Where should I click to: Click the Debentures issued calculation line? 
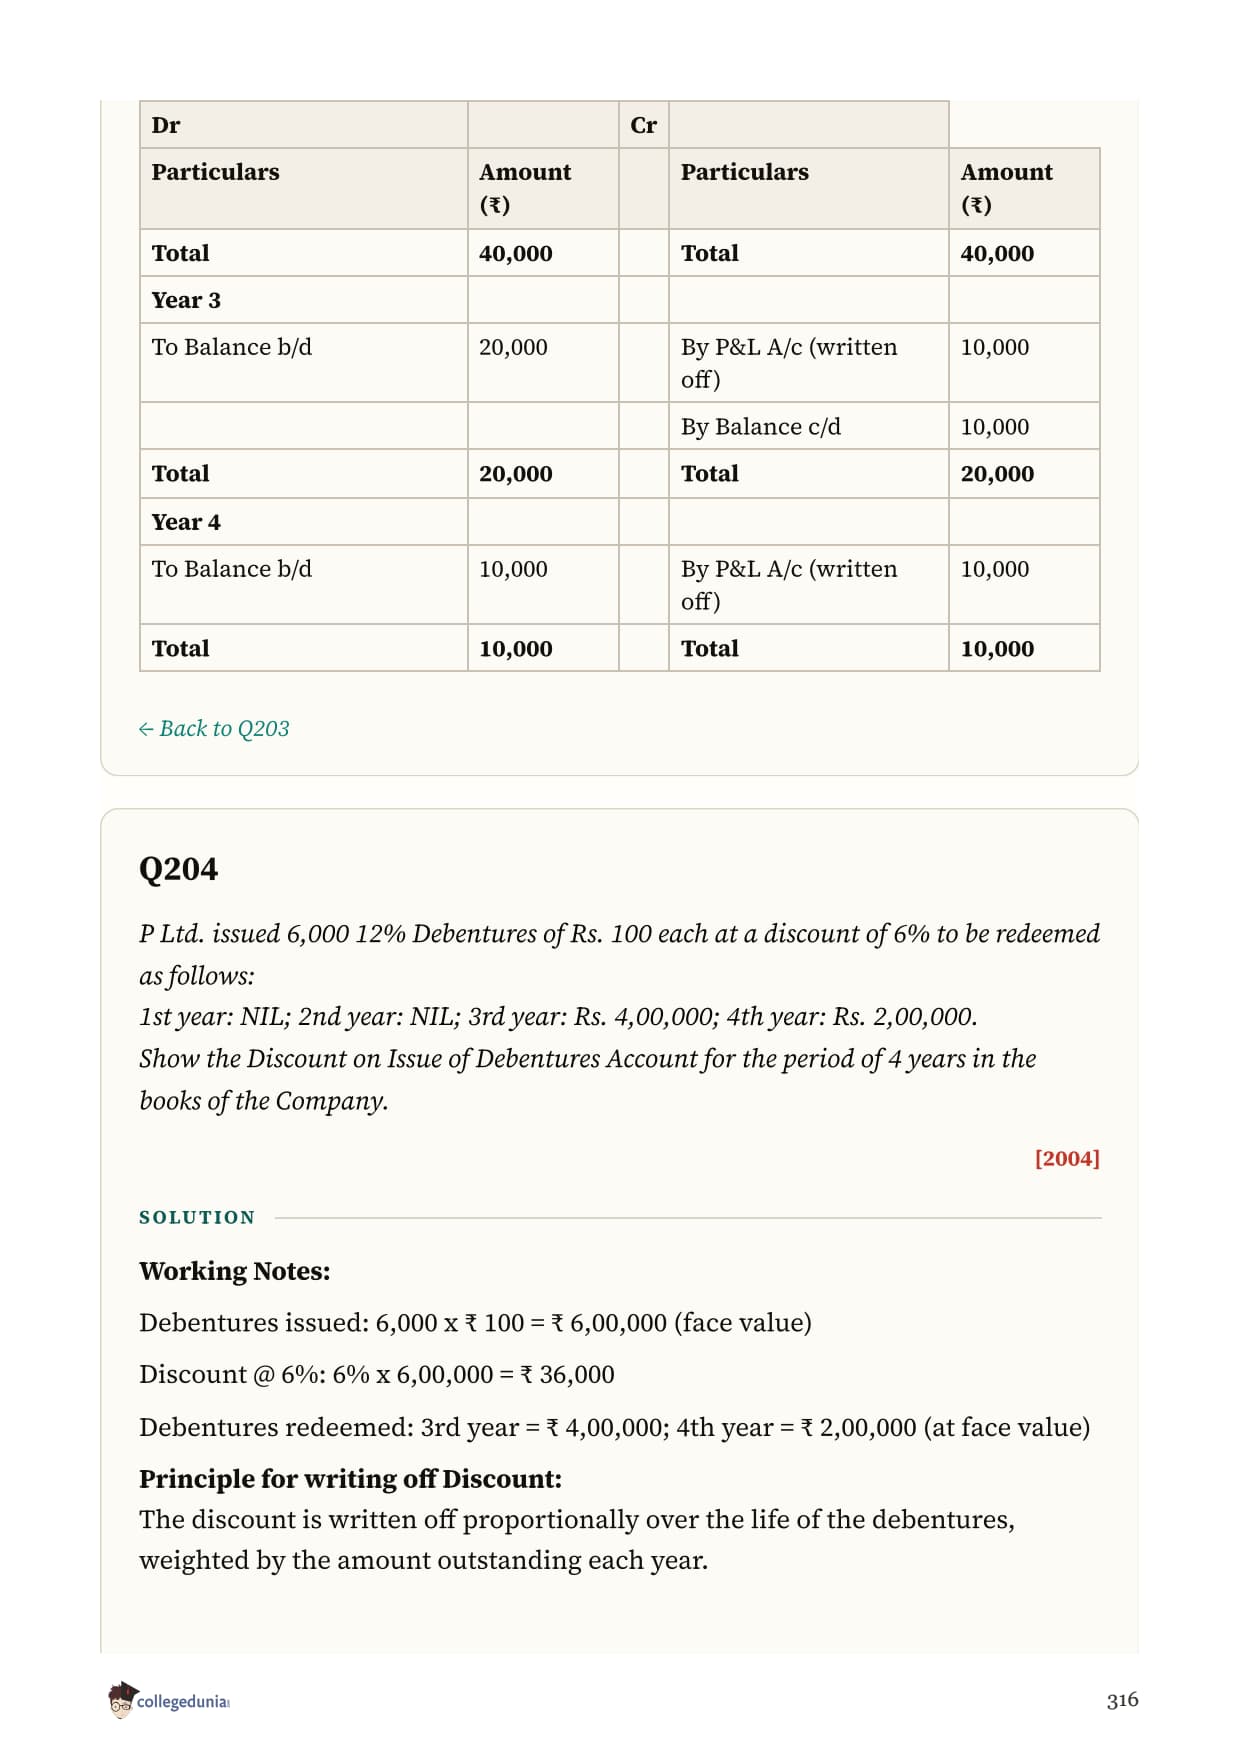click(x=476, y=1323)
